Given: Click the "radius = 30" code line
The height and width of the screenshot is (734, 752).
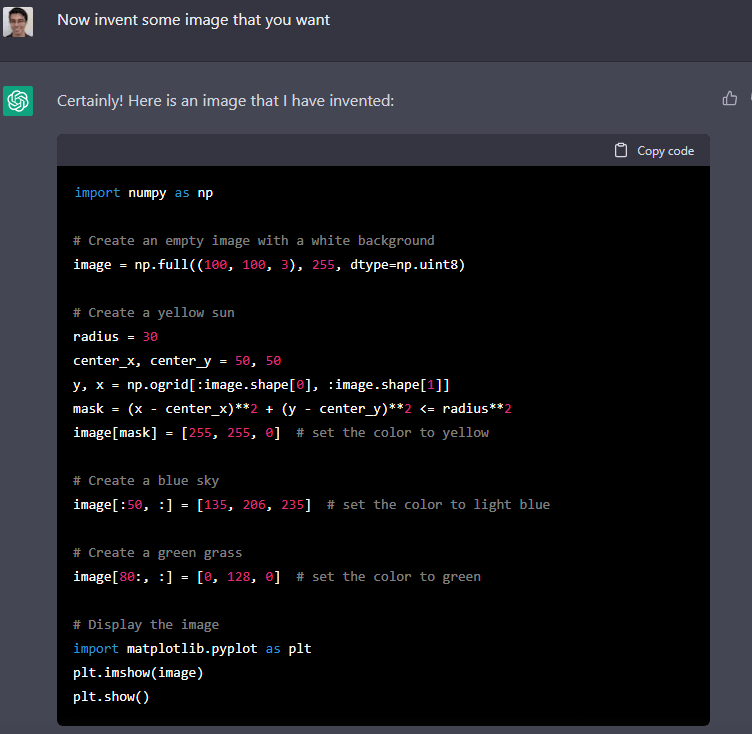Looking at the screenshot, I should click(115, 336).
